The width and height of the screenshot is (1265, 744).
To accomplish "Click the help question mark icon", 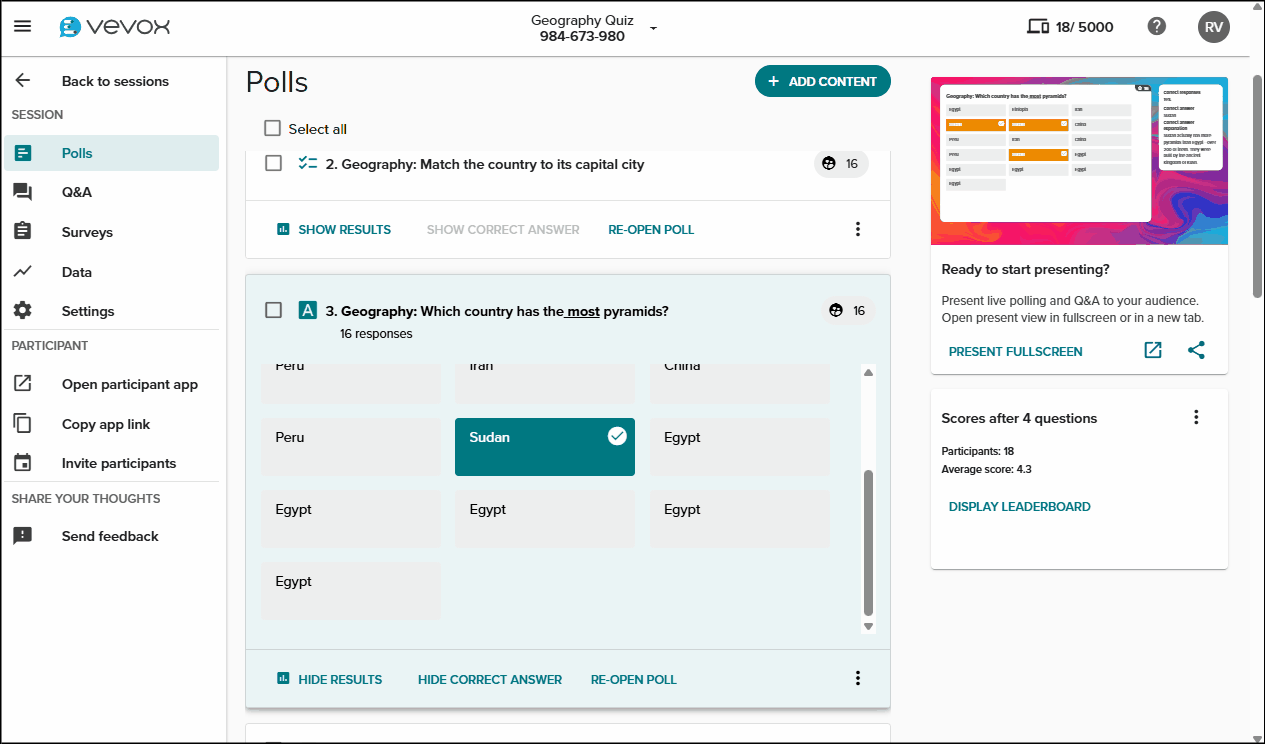I will click(1157, 27).
